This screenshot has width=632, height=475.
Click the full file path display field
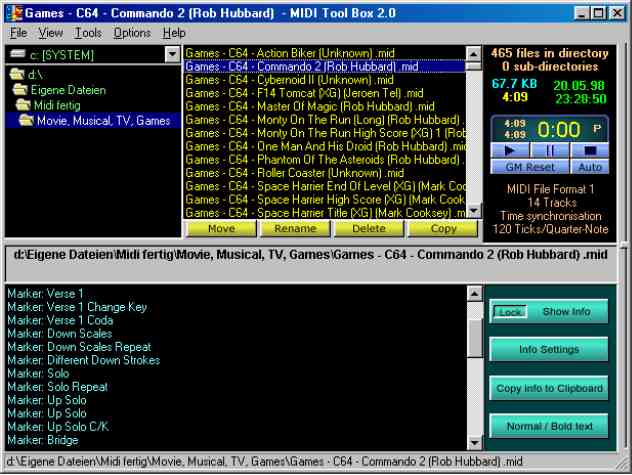tap(310, 263)
